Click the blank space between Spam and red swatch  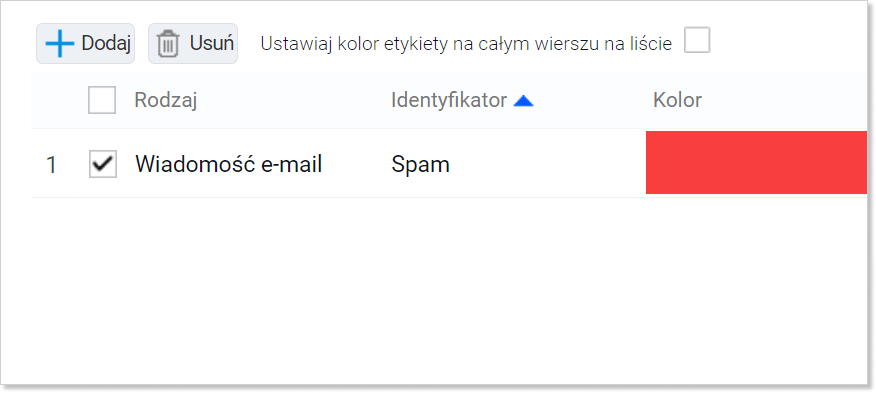[x=548, y=164]
